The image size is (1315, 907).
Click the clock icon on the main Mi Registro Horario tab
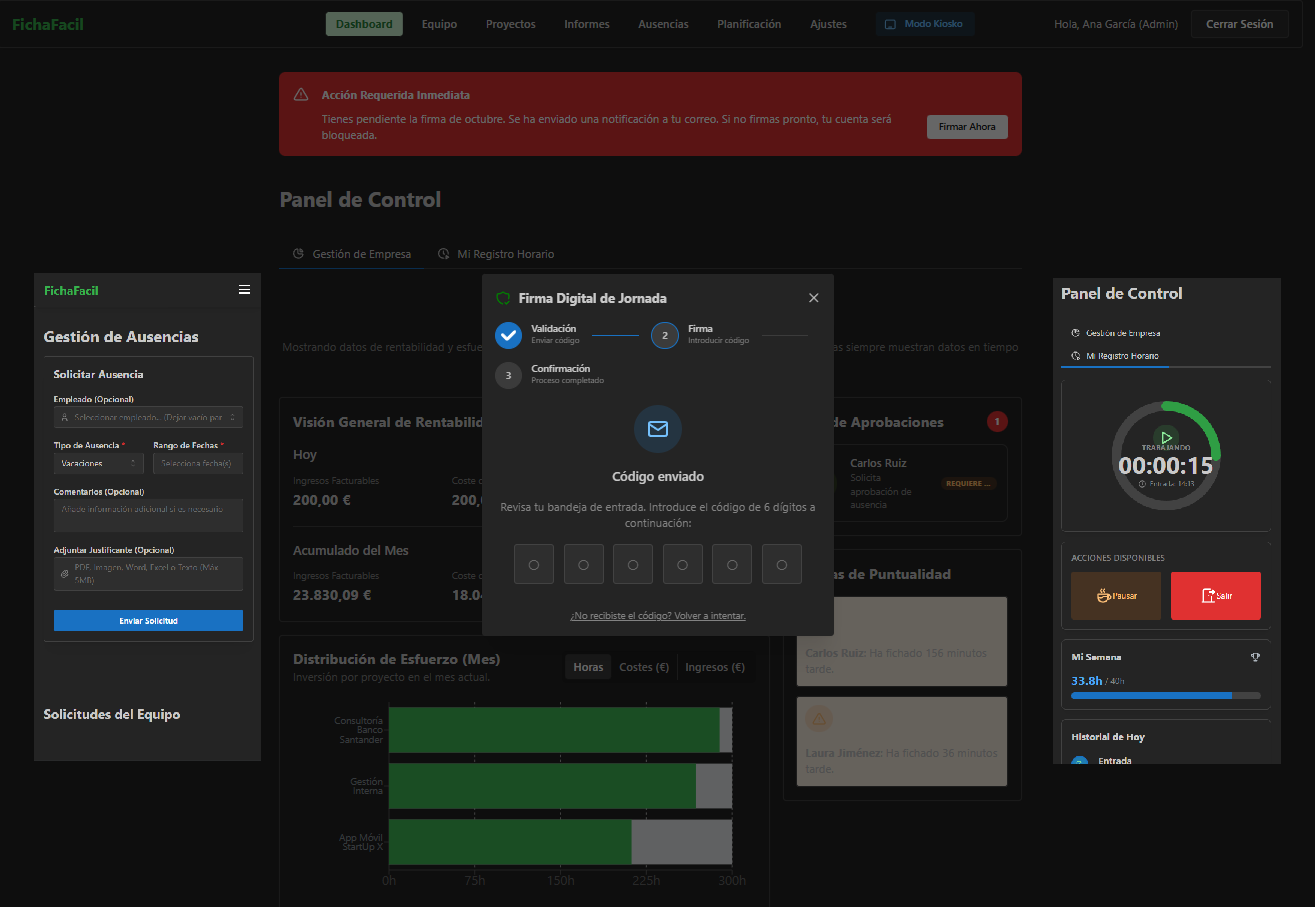tap(443, 254)
